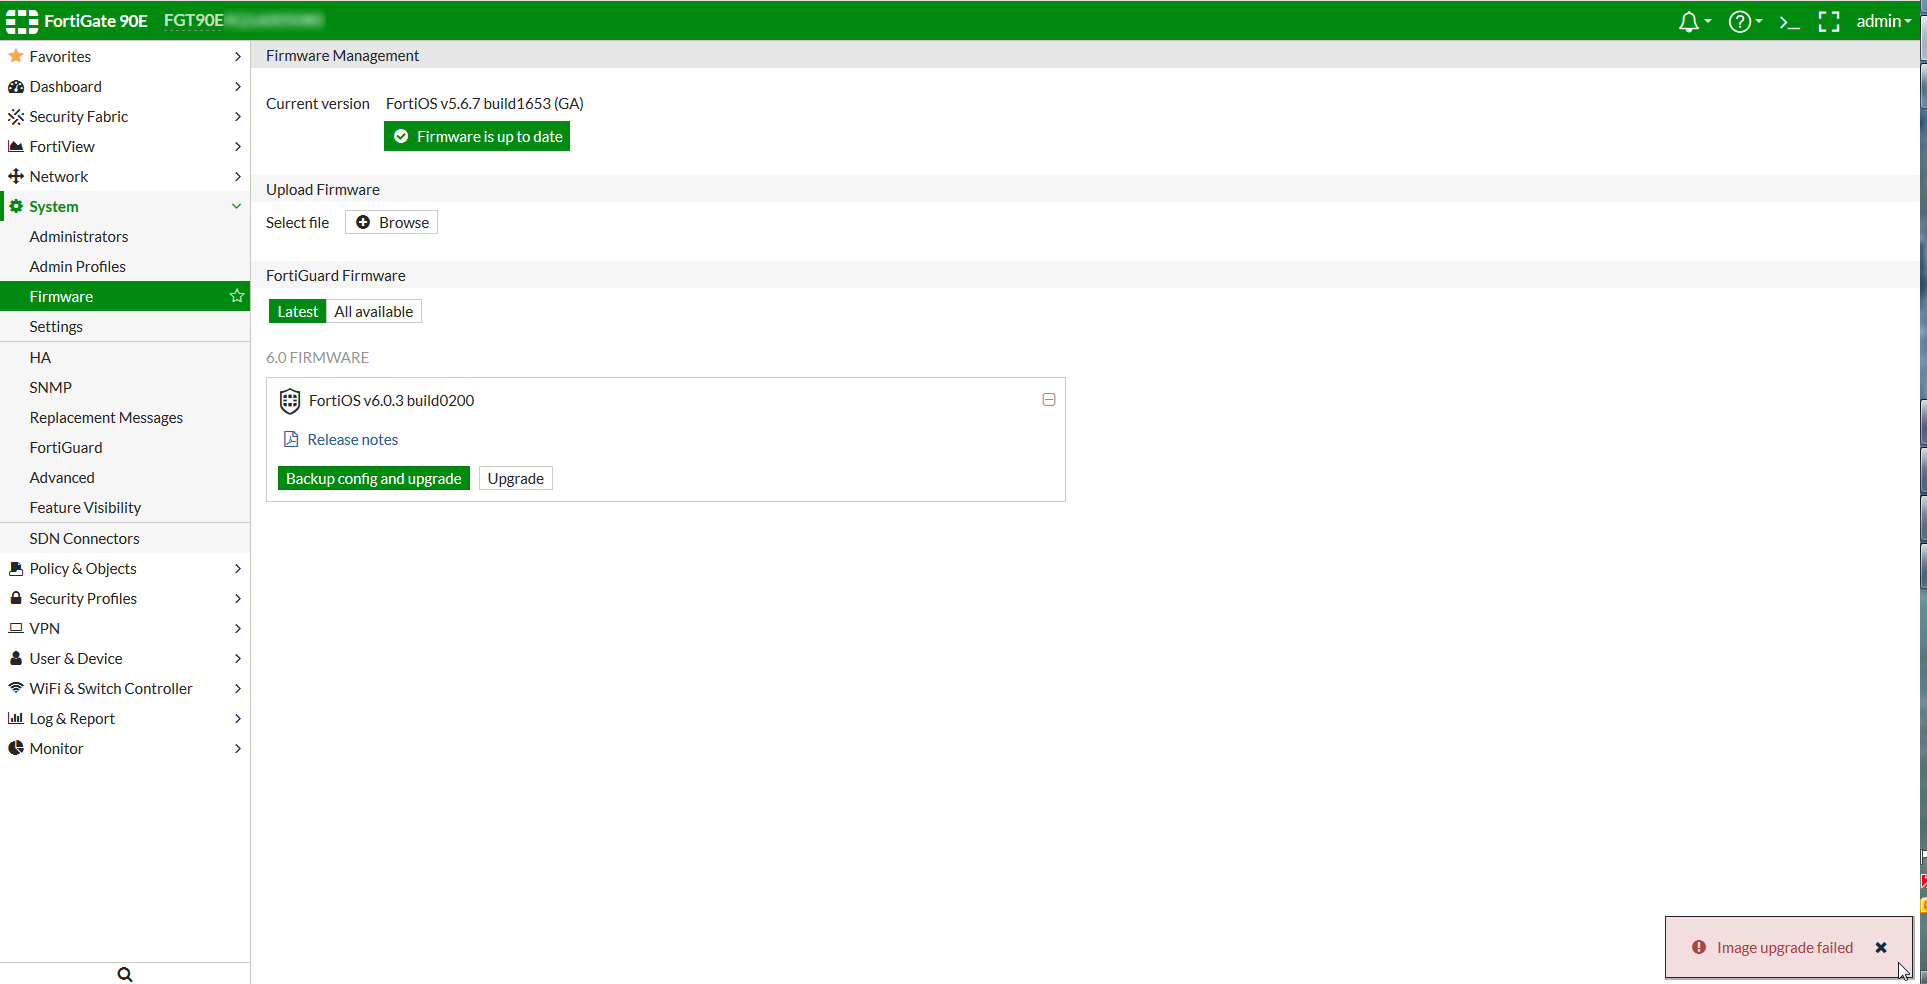The width and height of the screenshot is (1927, 984).
Task: Click Browse to select firmware file
Action: pyautogui.click(x=391, y=222)
